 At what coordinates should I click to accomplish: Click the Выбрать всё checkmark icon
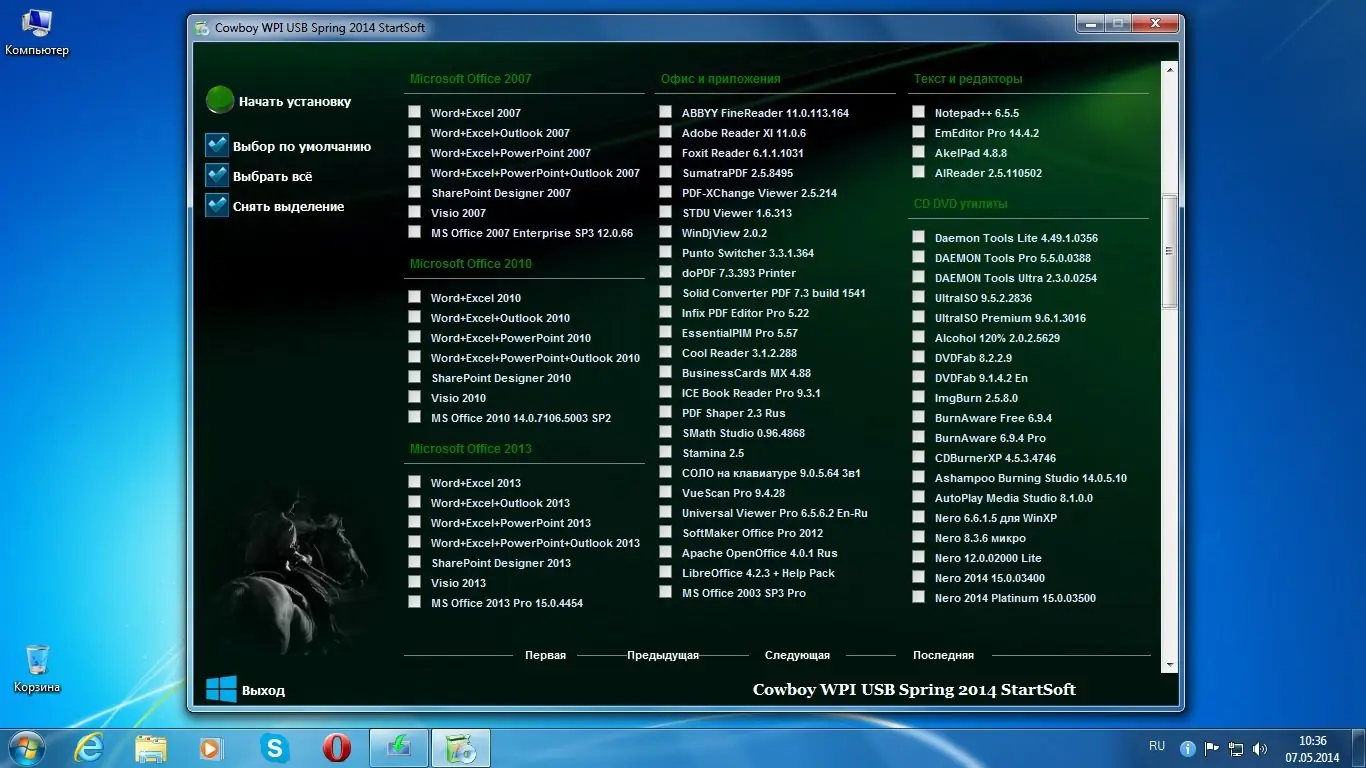point(217,175)
